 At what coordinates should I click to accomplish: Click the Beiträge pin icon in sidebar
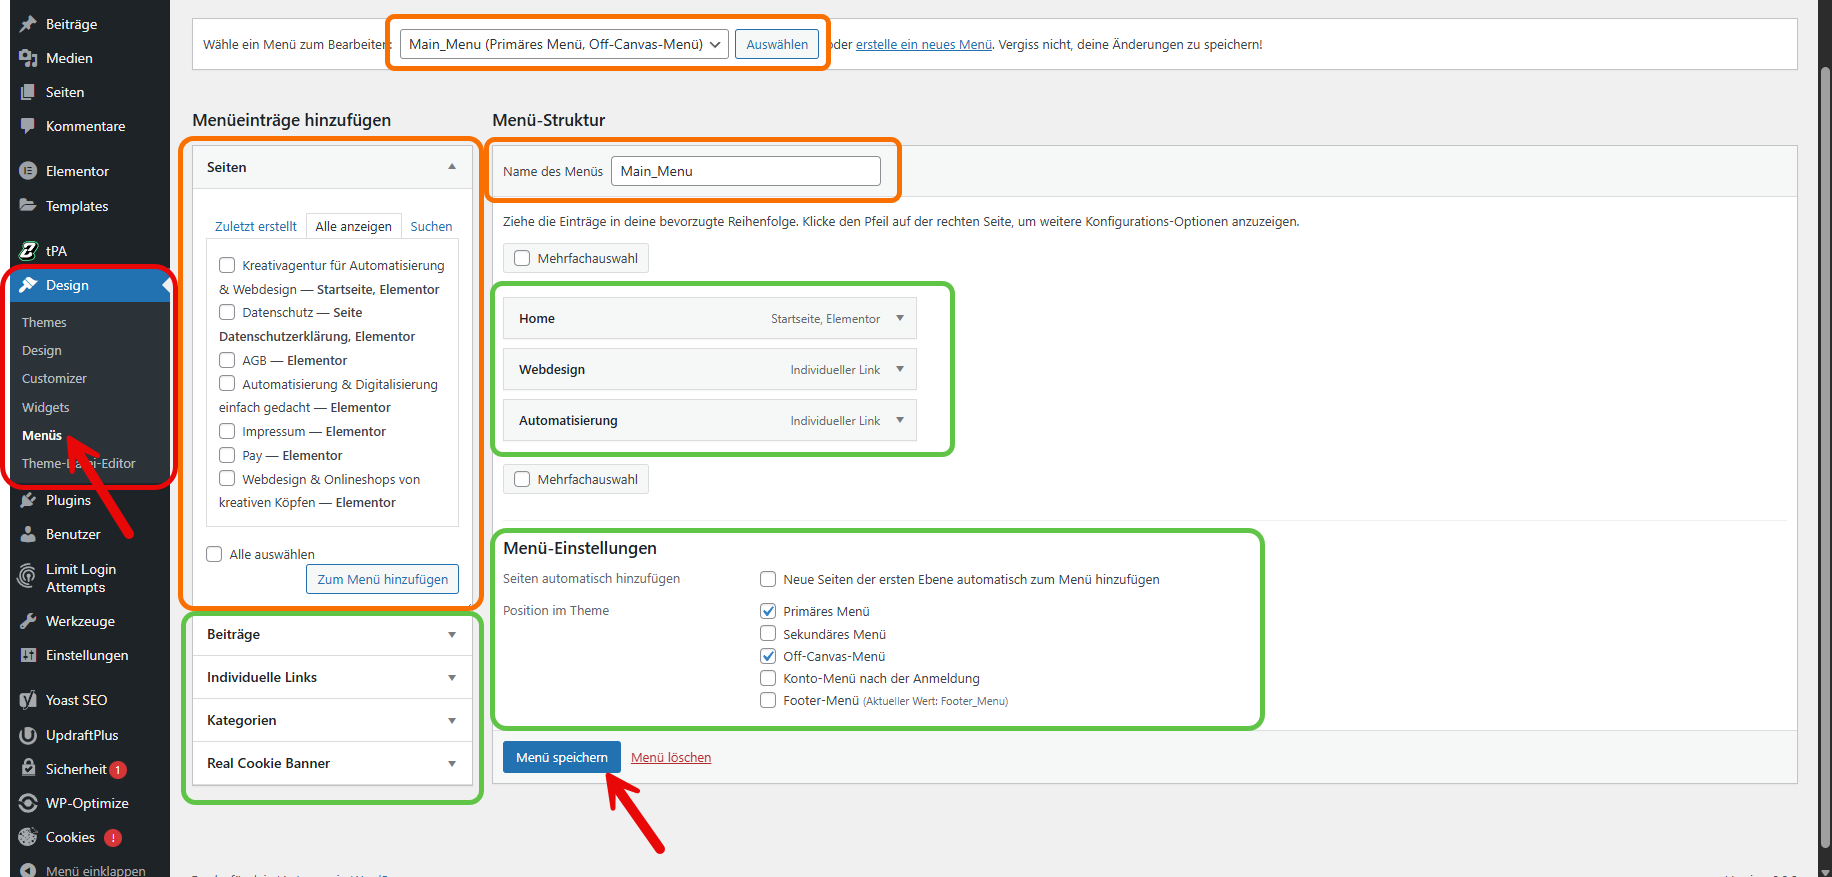coord(28,24)
